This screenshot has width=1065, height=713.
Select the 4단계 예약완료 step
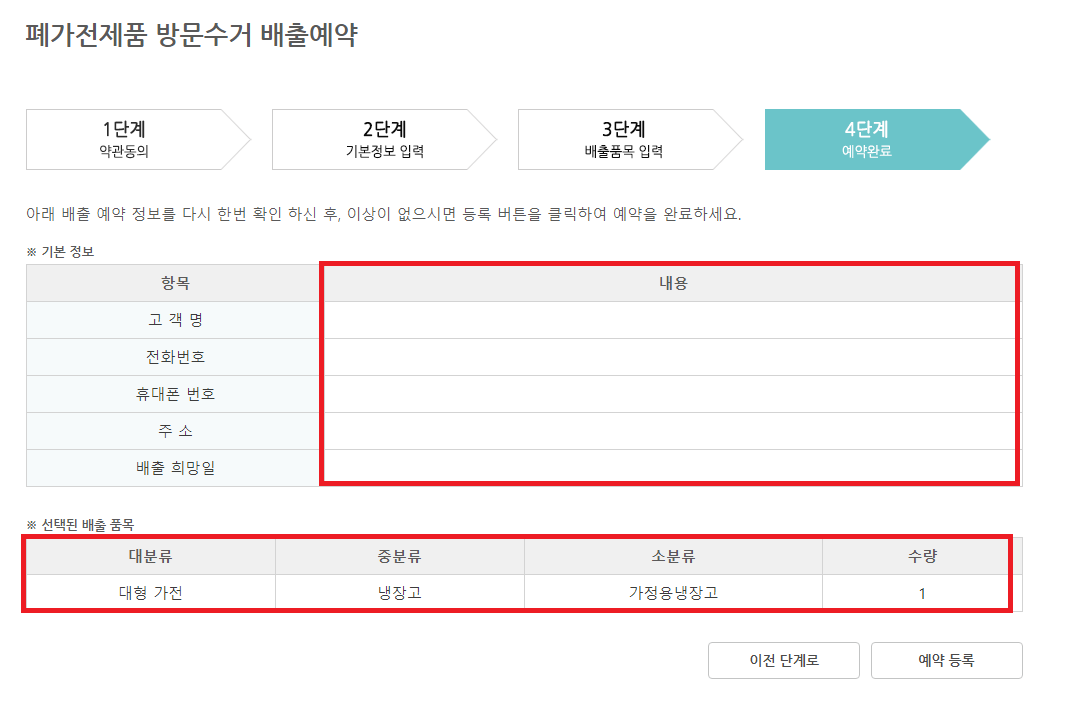876,139
